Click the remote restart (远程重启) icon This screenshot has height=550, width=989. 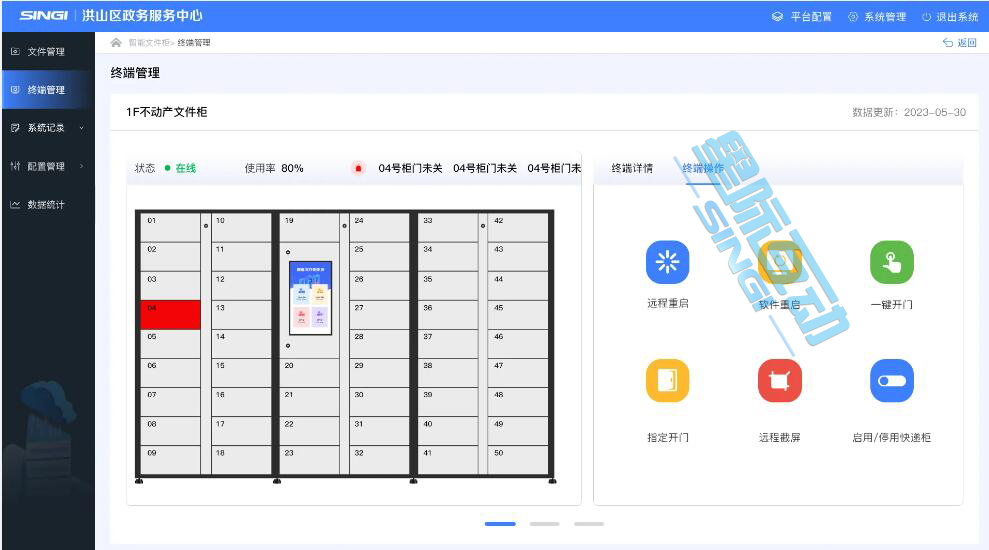tap(667, 262)
